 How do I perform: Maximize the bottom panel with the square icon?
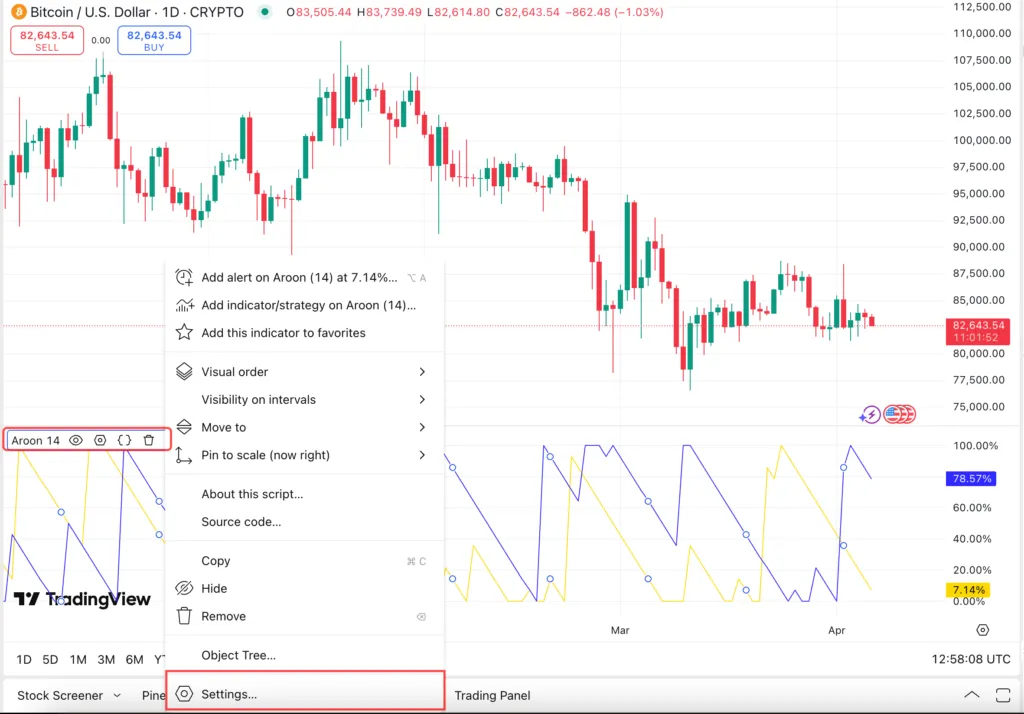pyautogui.click(x=1003, y=695)
